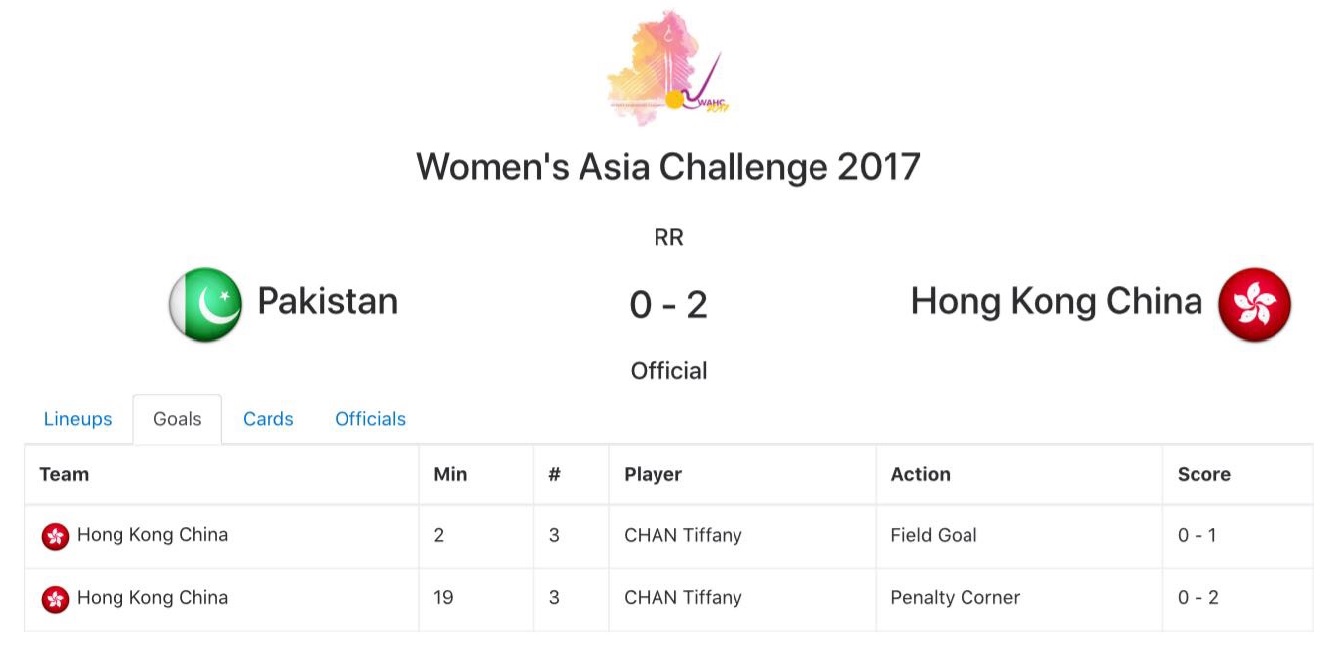Select CHAN Tiffany in Penalty Corner row
Viewport: 1338px width, 672px height.
point(683,598)
